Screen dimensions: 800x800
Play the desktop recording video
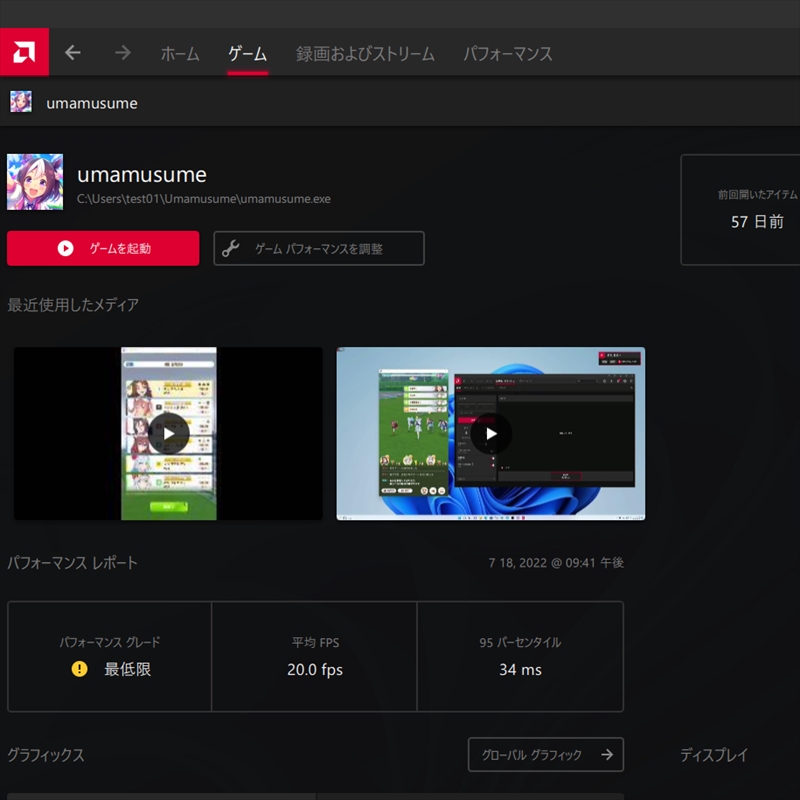(x=491, y=434)
